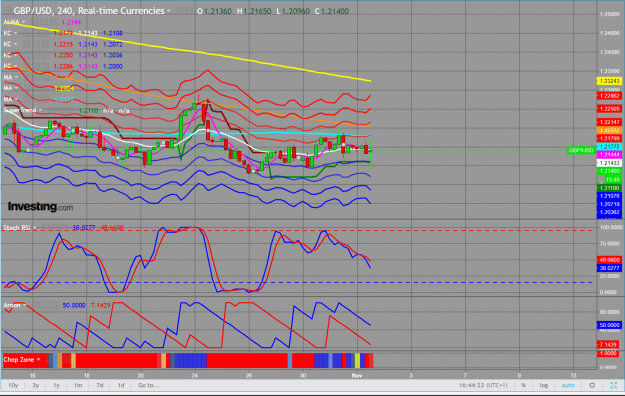Click the ALMA value 1.2144 in legend
Image resolution: width=625 pixels, height=396 pixels.
[71, 22]
